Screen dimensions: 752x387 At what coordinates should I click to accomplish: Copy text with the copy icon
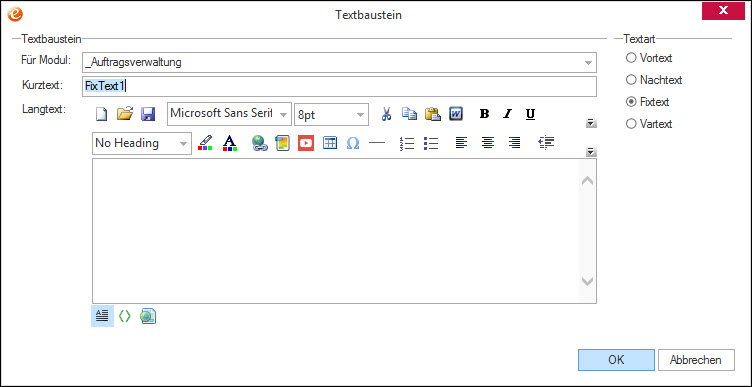[x=410, y=114]
